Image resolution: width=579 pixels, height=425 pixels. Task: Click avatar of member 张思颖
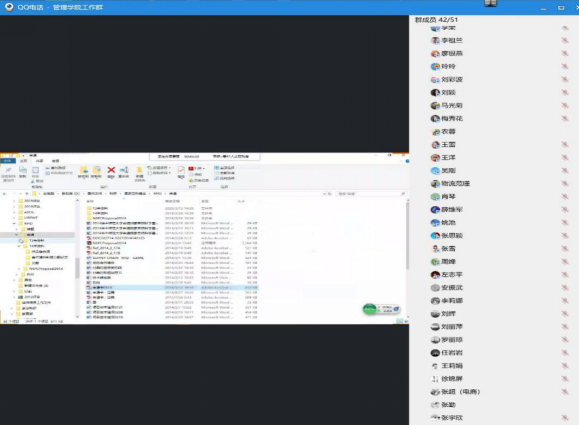(x=435, y=236)
